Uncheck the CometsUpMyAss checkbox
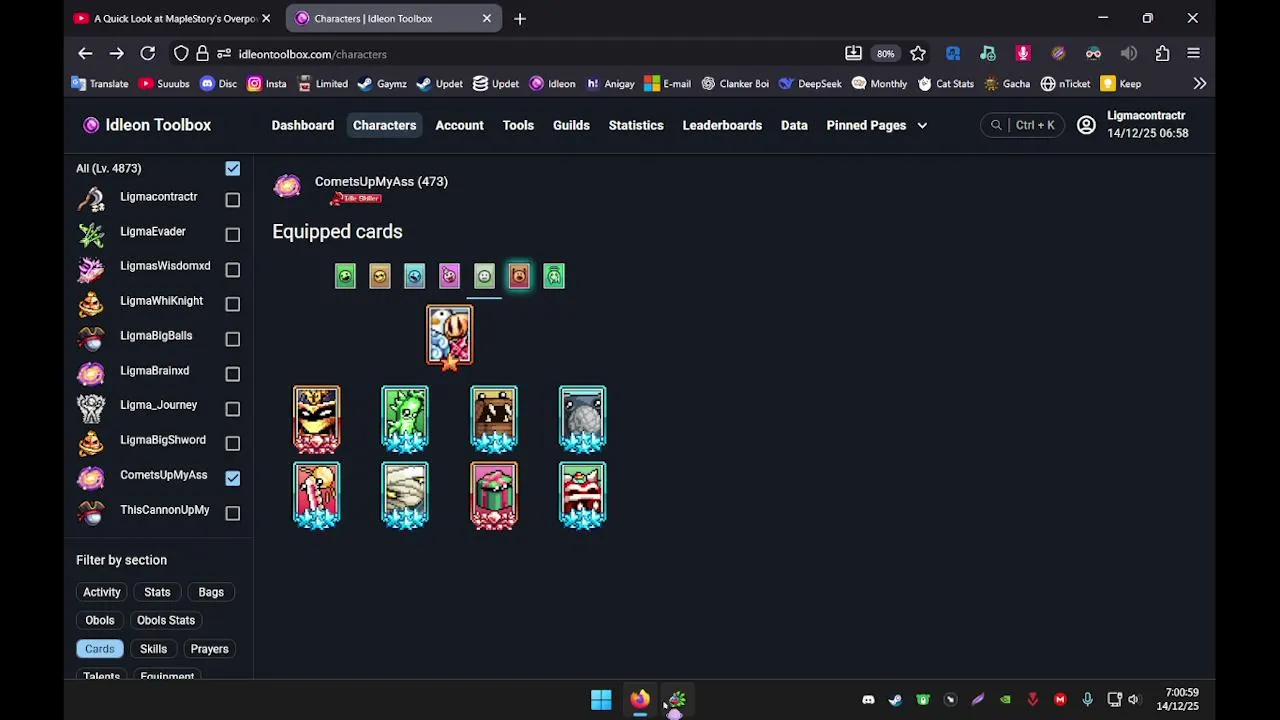Image resolution: width=1280 pixels, height=720 pixels. point(233,478)
